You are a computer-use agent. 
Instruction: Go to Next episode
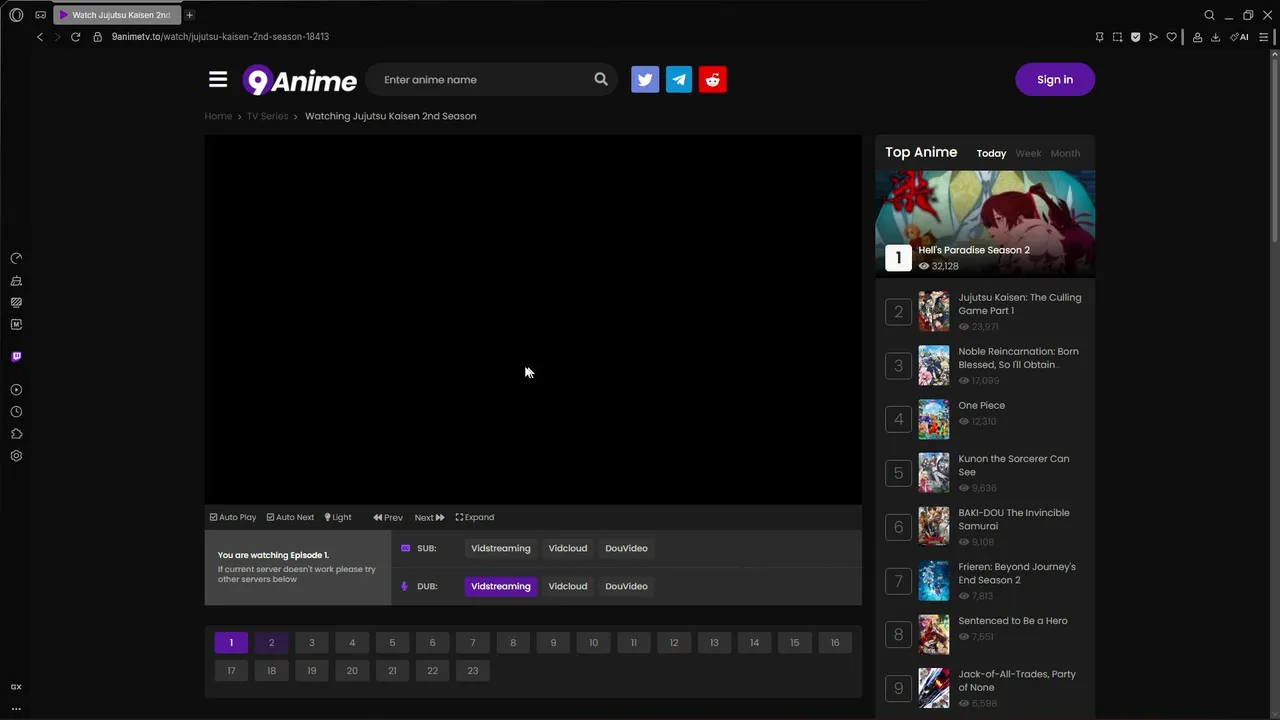tap(429, 517)
